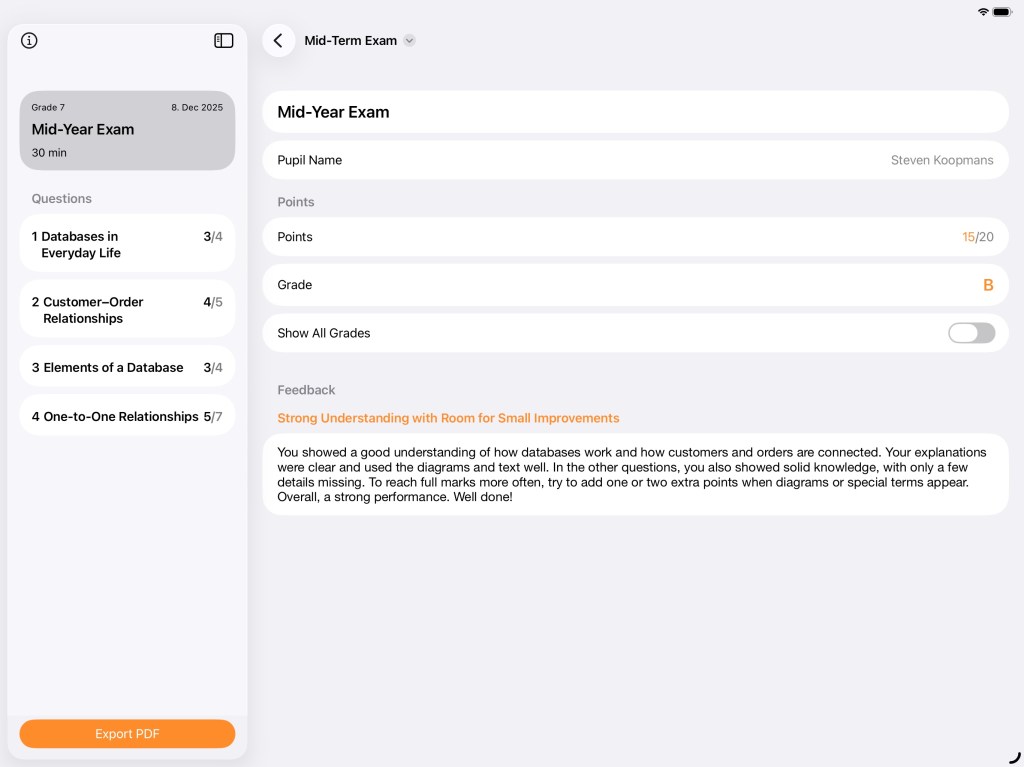Screen dimensions: 1024x767
Task: Go back using the chevron button
Action: click(278, 41)
